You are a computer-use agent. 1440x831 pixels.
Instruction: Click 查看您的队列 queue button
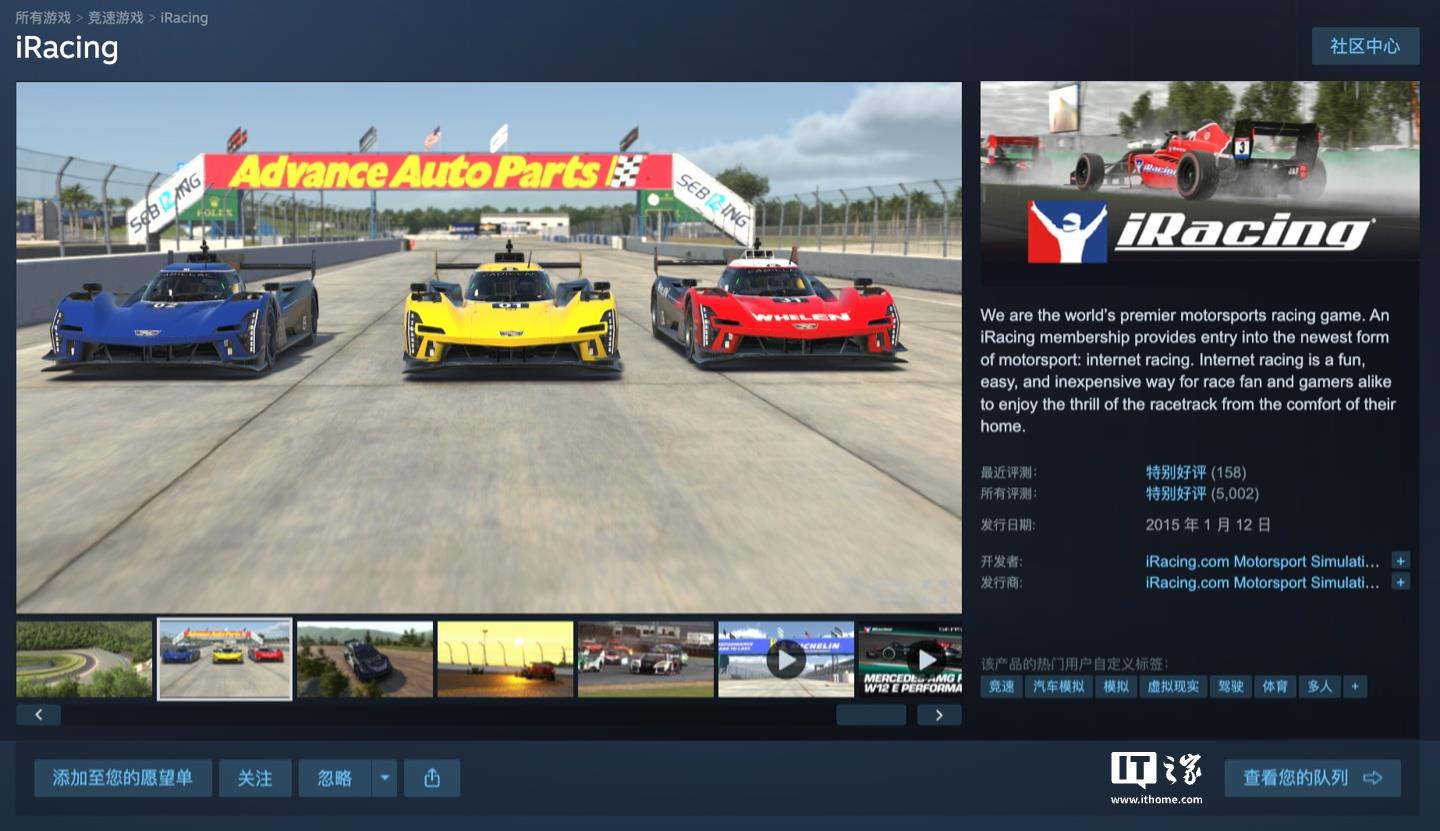point(1312,778)
